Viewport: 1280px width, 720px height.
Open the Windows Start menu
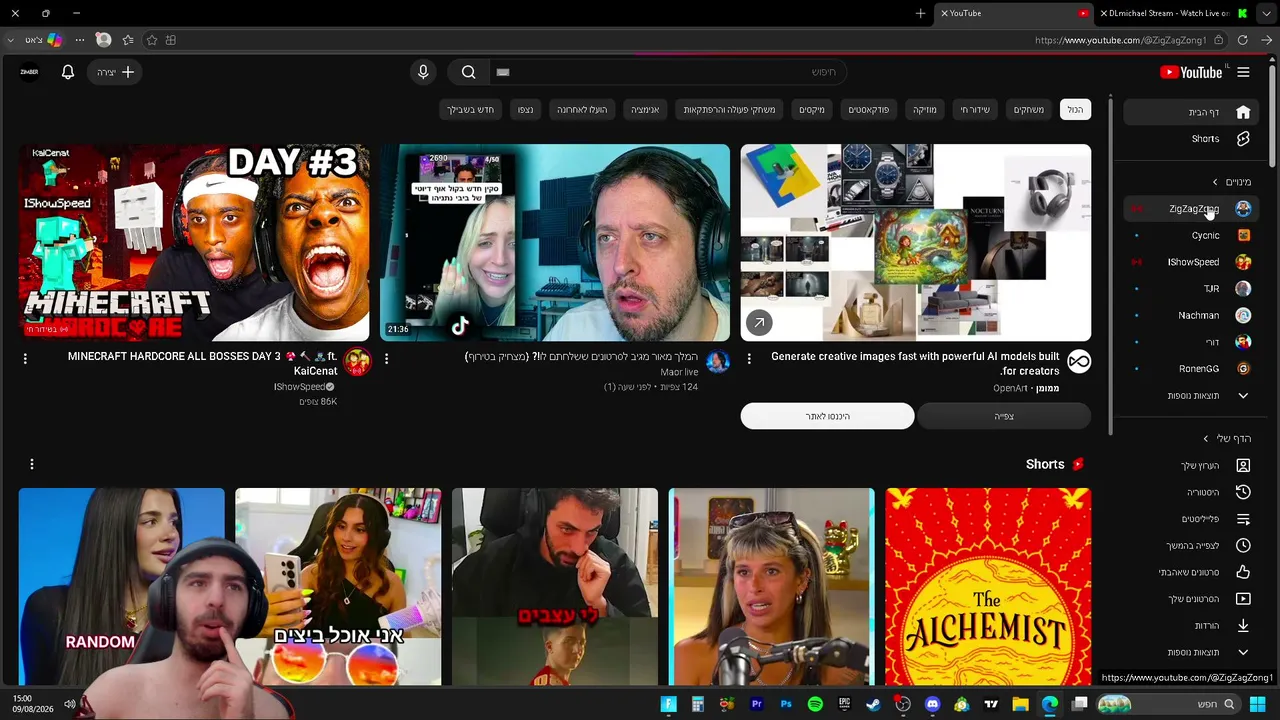(x=1258, y=704)
